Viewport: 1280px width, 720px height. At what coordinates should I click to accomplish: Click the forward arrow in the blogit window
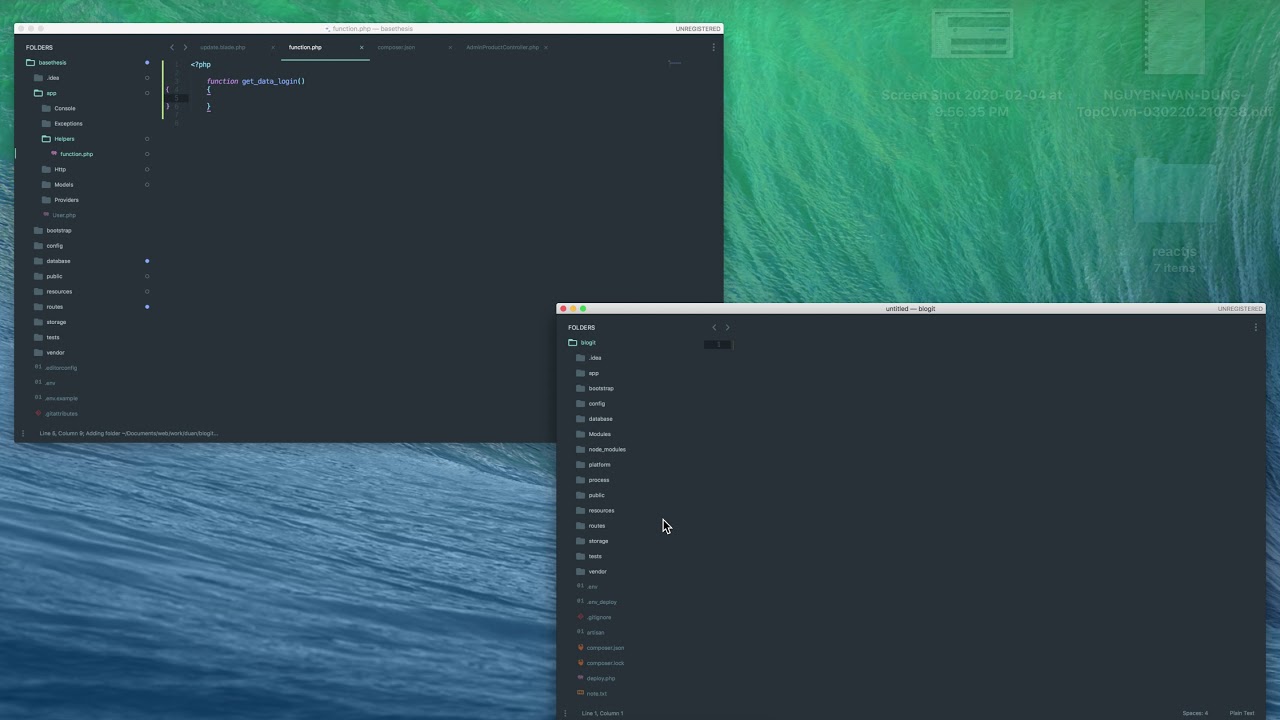click(727, 327)
